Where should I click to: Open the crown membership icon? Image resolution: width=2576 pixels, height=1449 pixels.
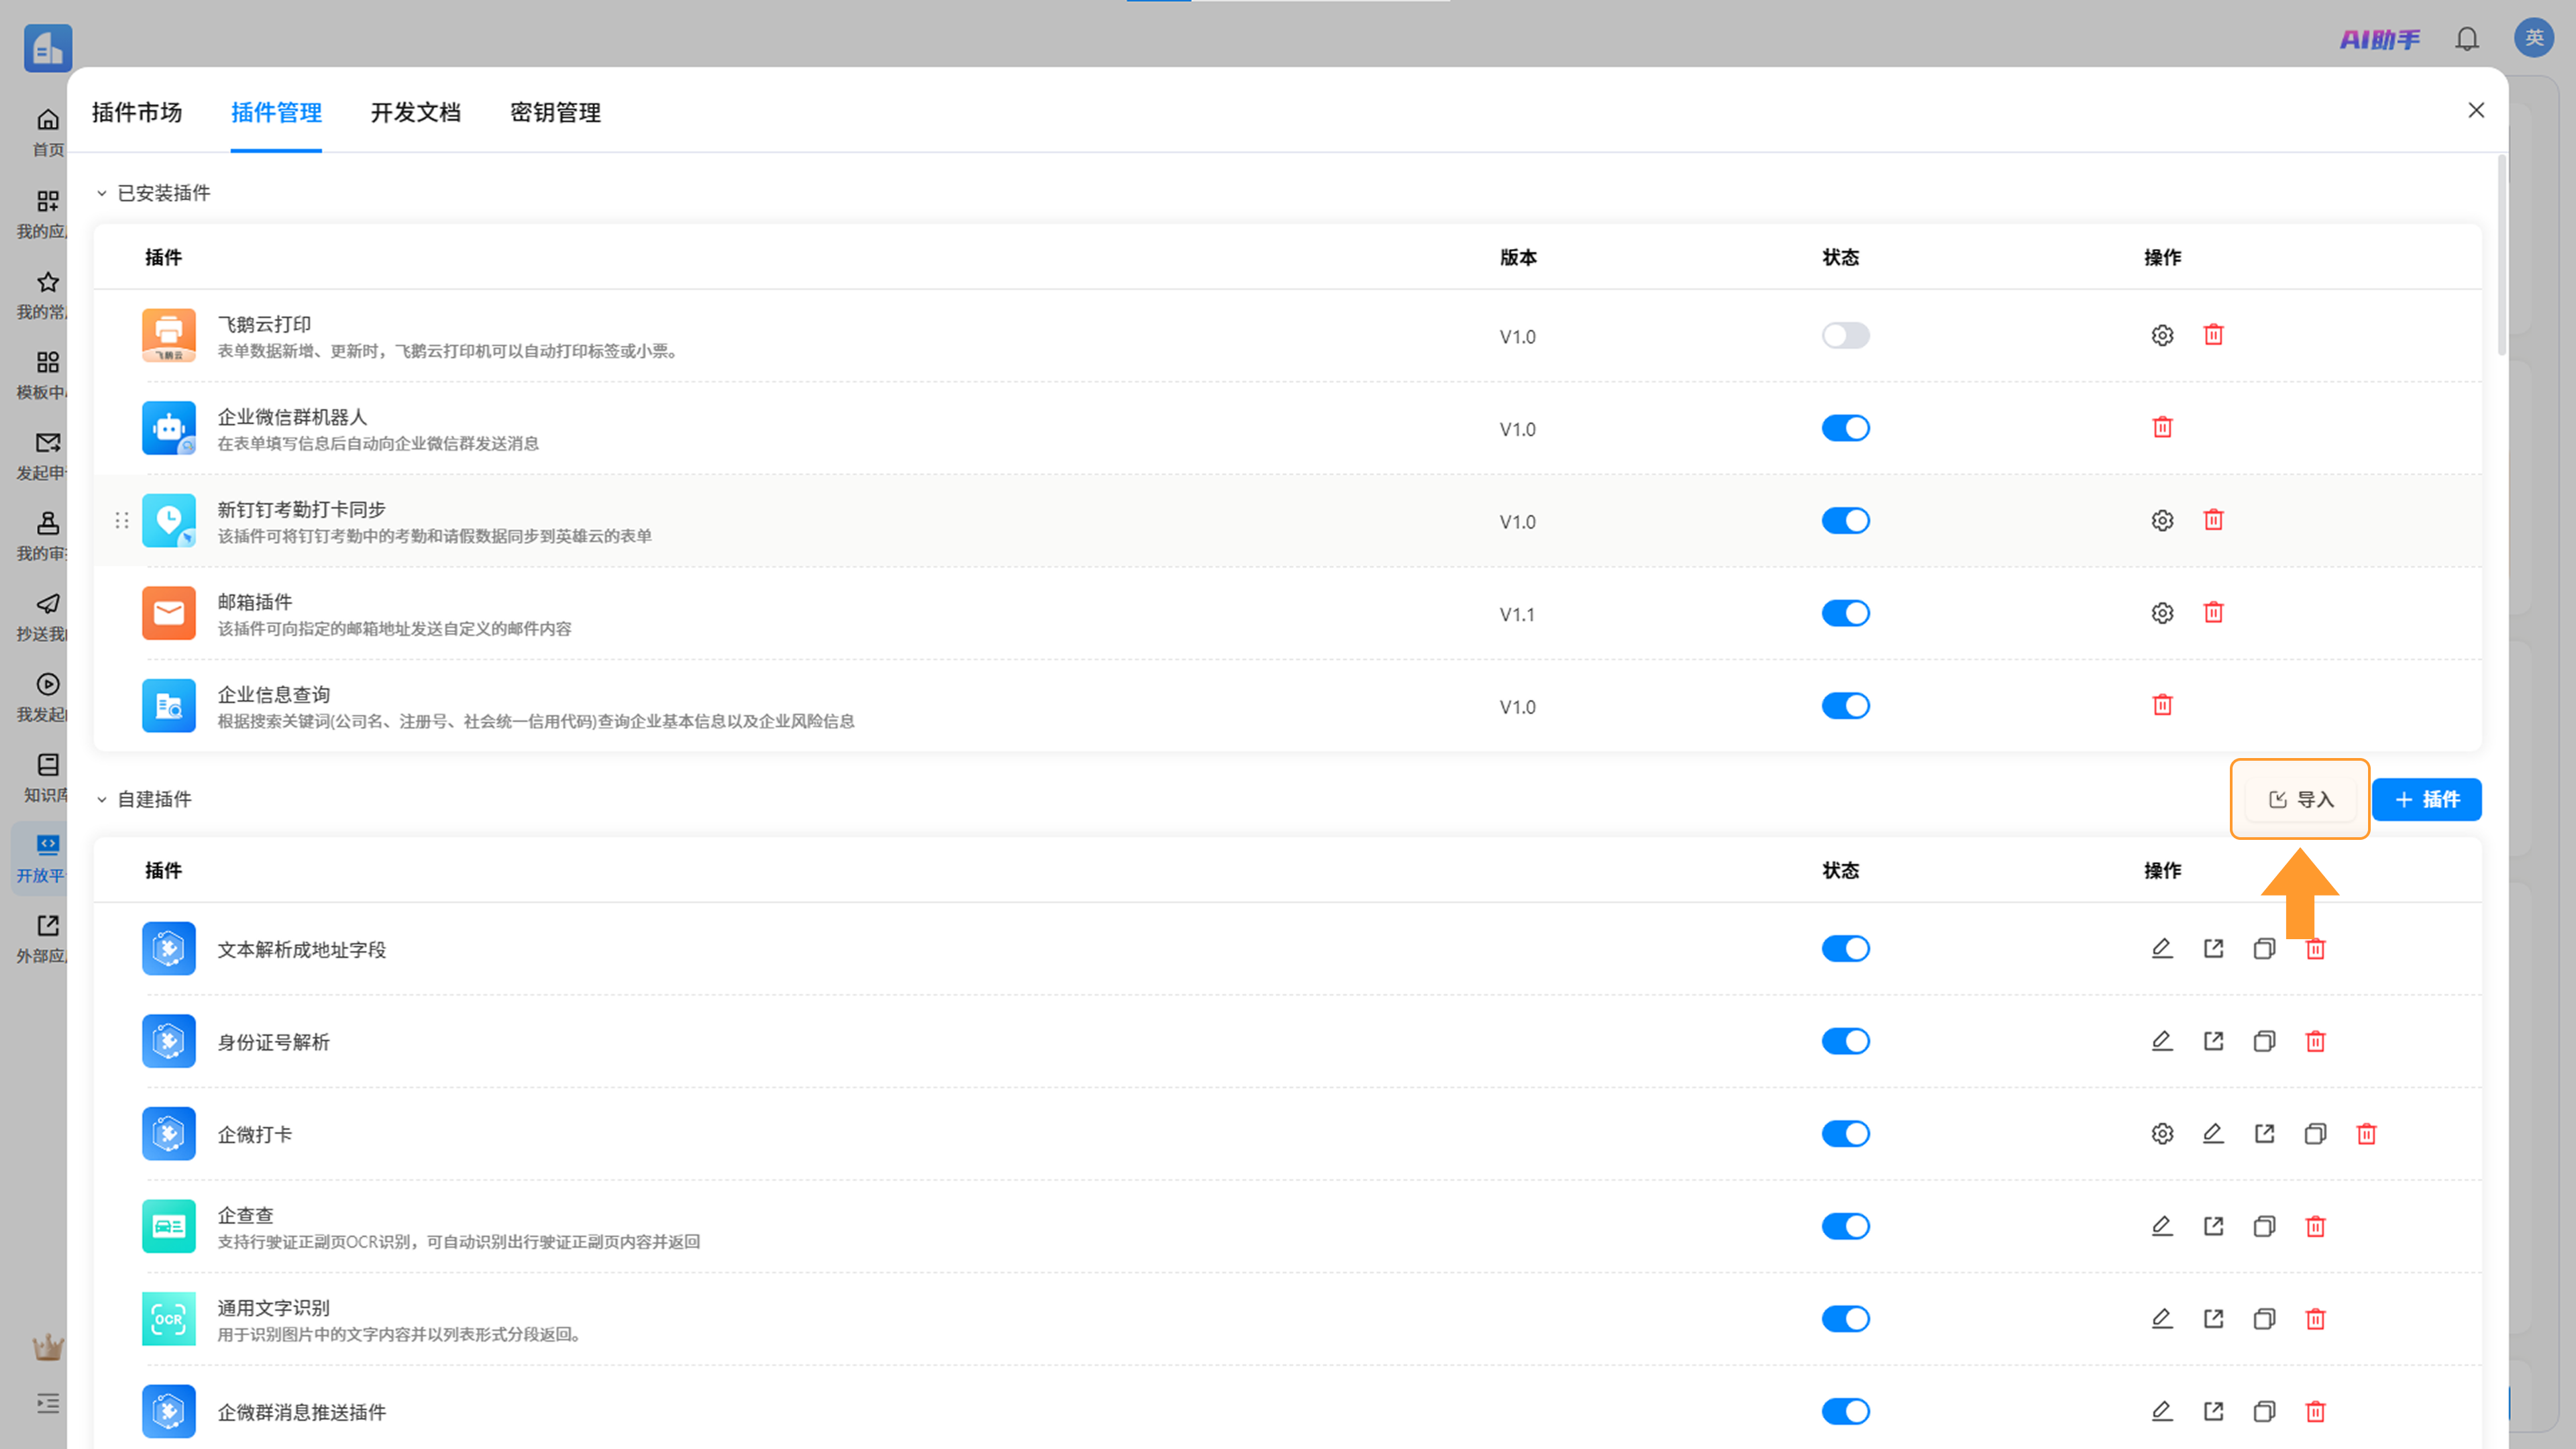tap(47, 1348)
